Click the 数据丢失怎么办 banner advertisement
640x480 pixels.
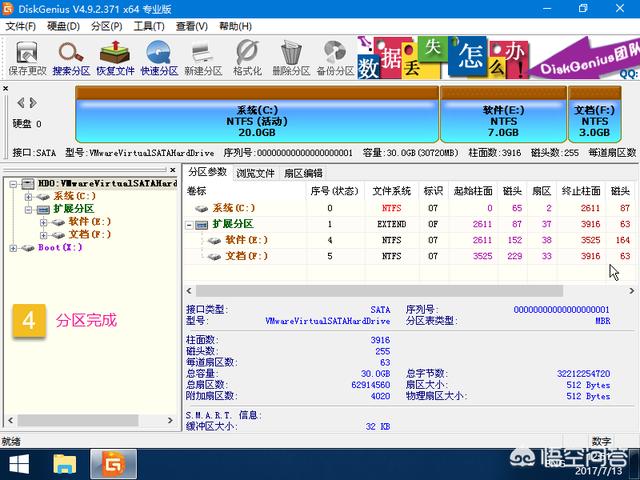(444, 58)
